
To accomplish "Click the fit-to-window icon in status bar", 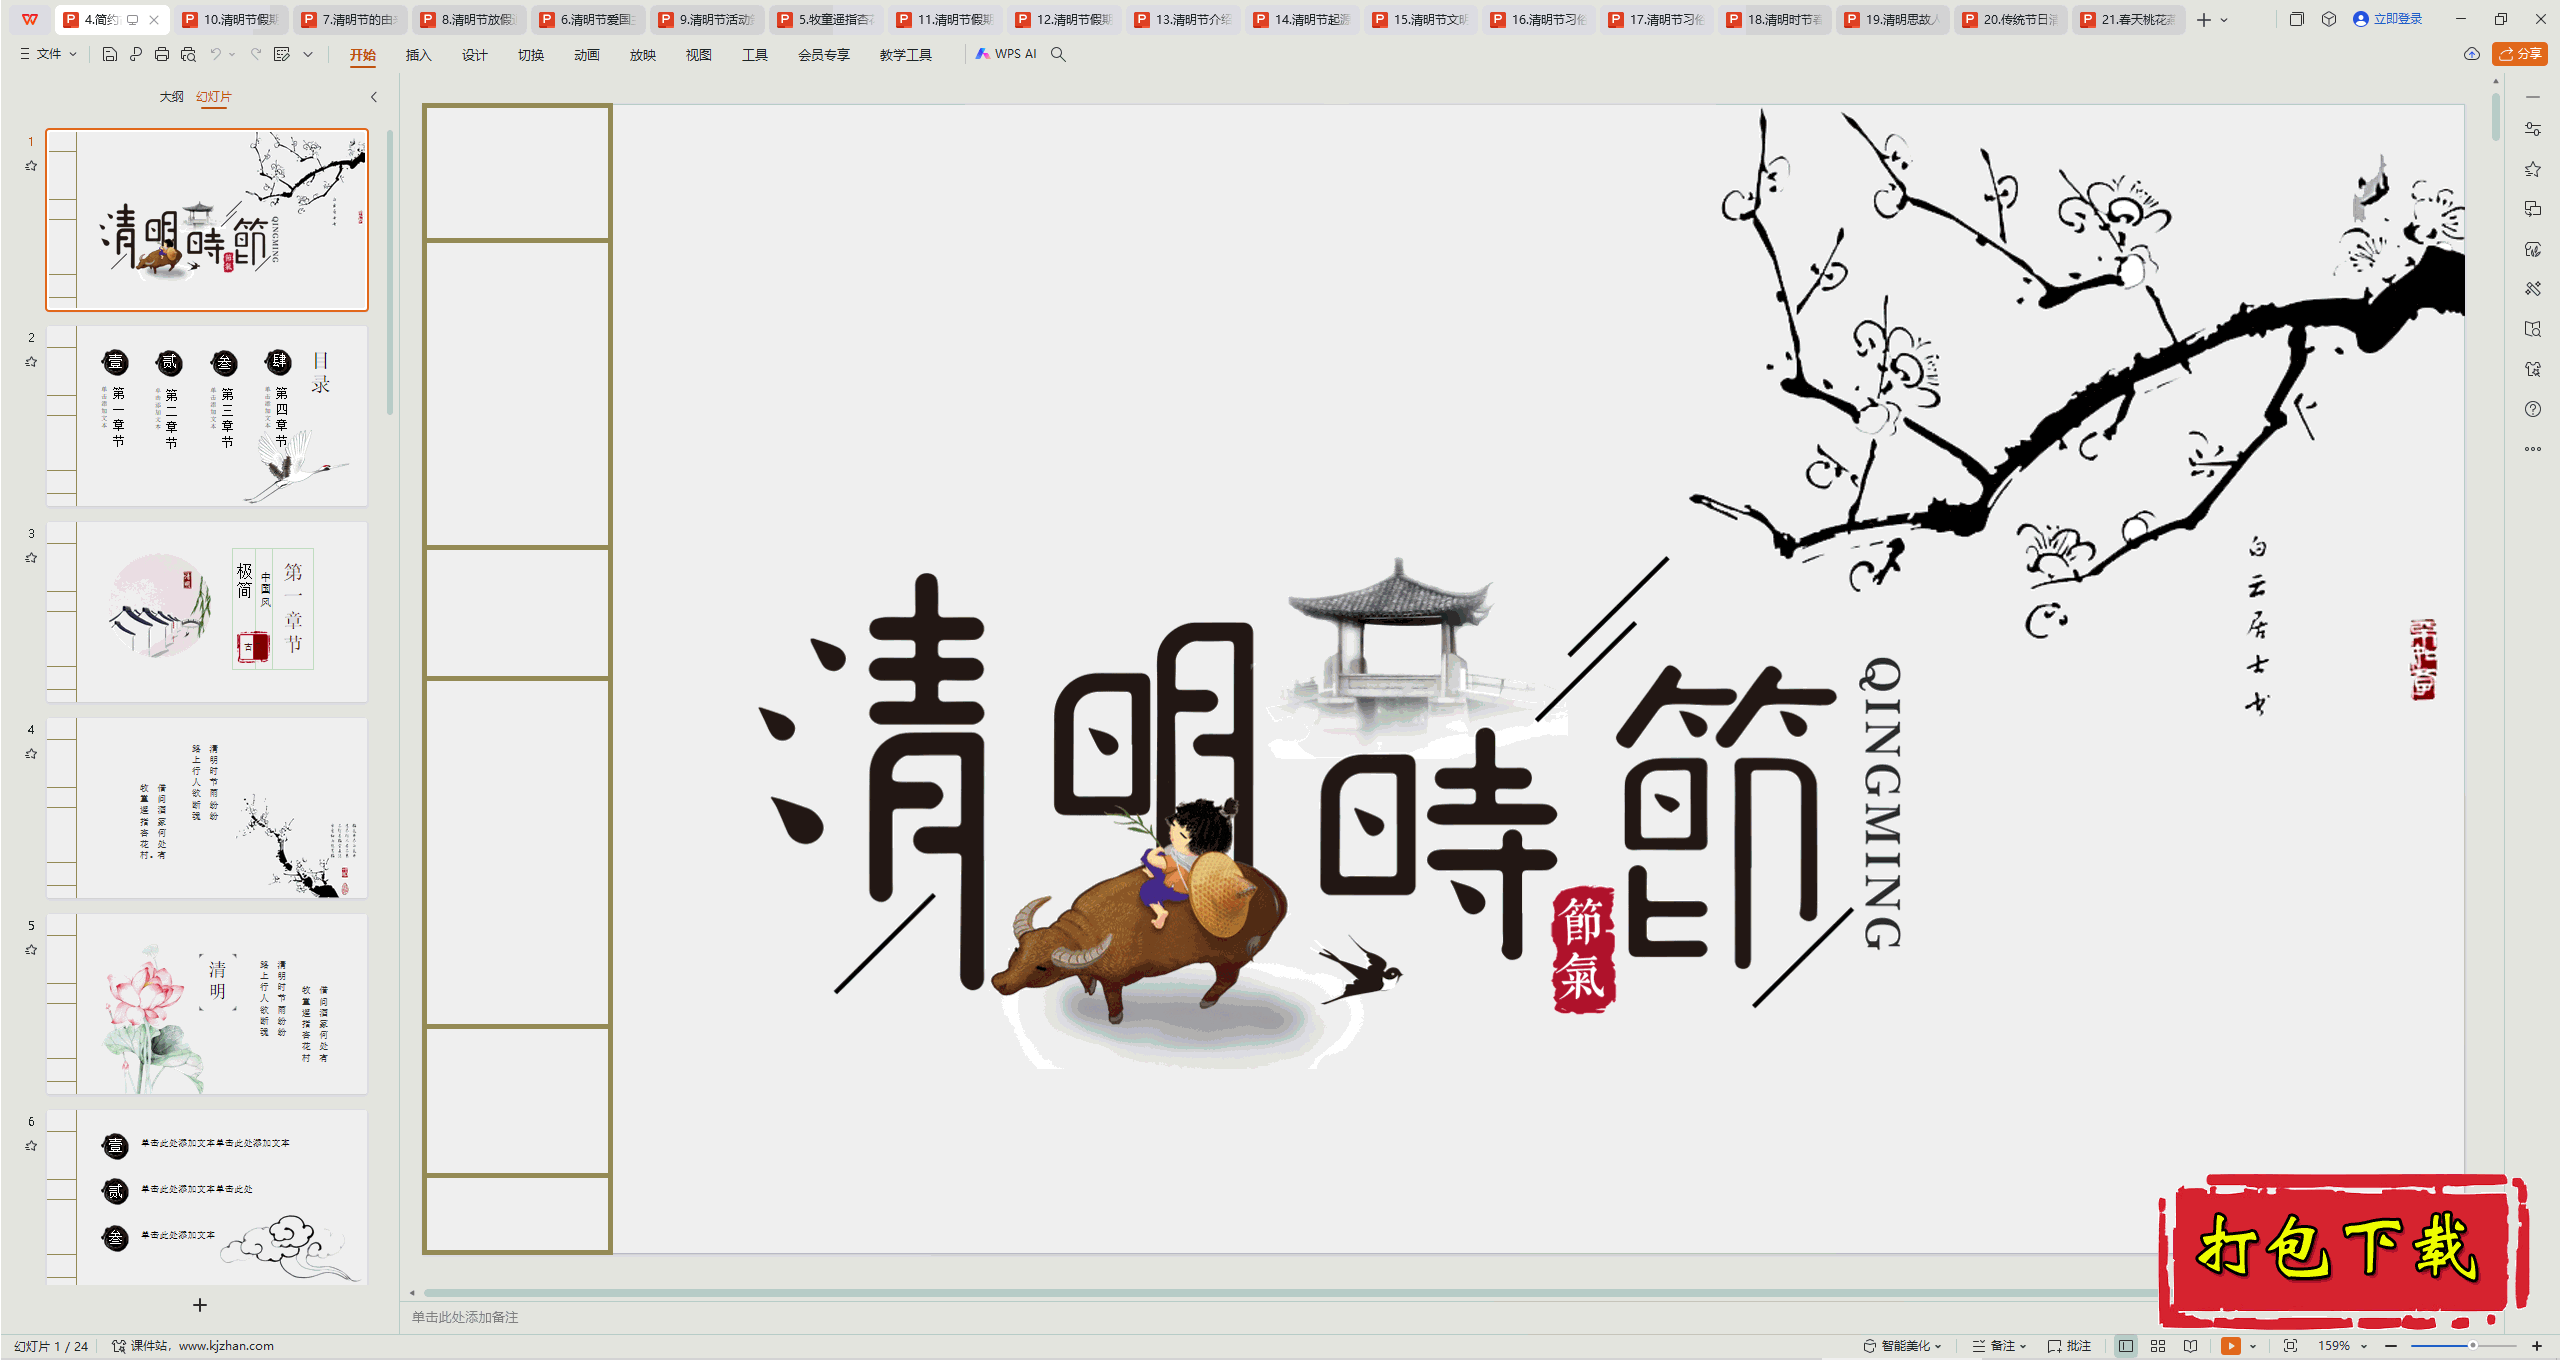I will [2291, 1346].
